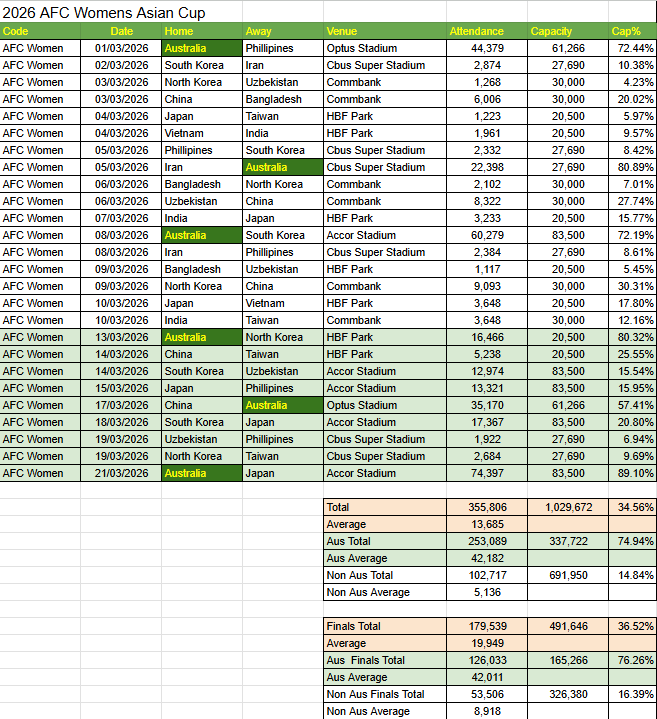Select the Aus Finals Total label cell
This screenshot has height=719, width=657.
tap(385, 660)
